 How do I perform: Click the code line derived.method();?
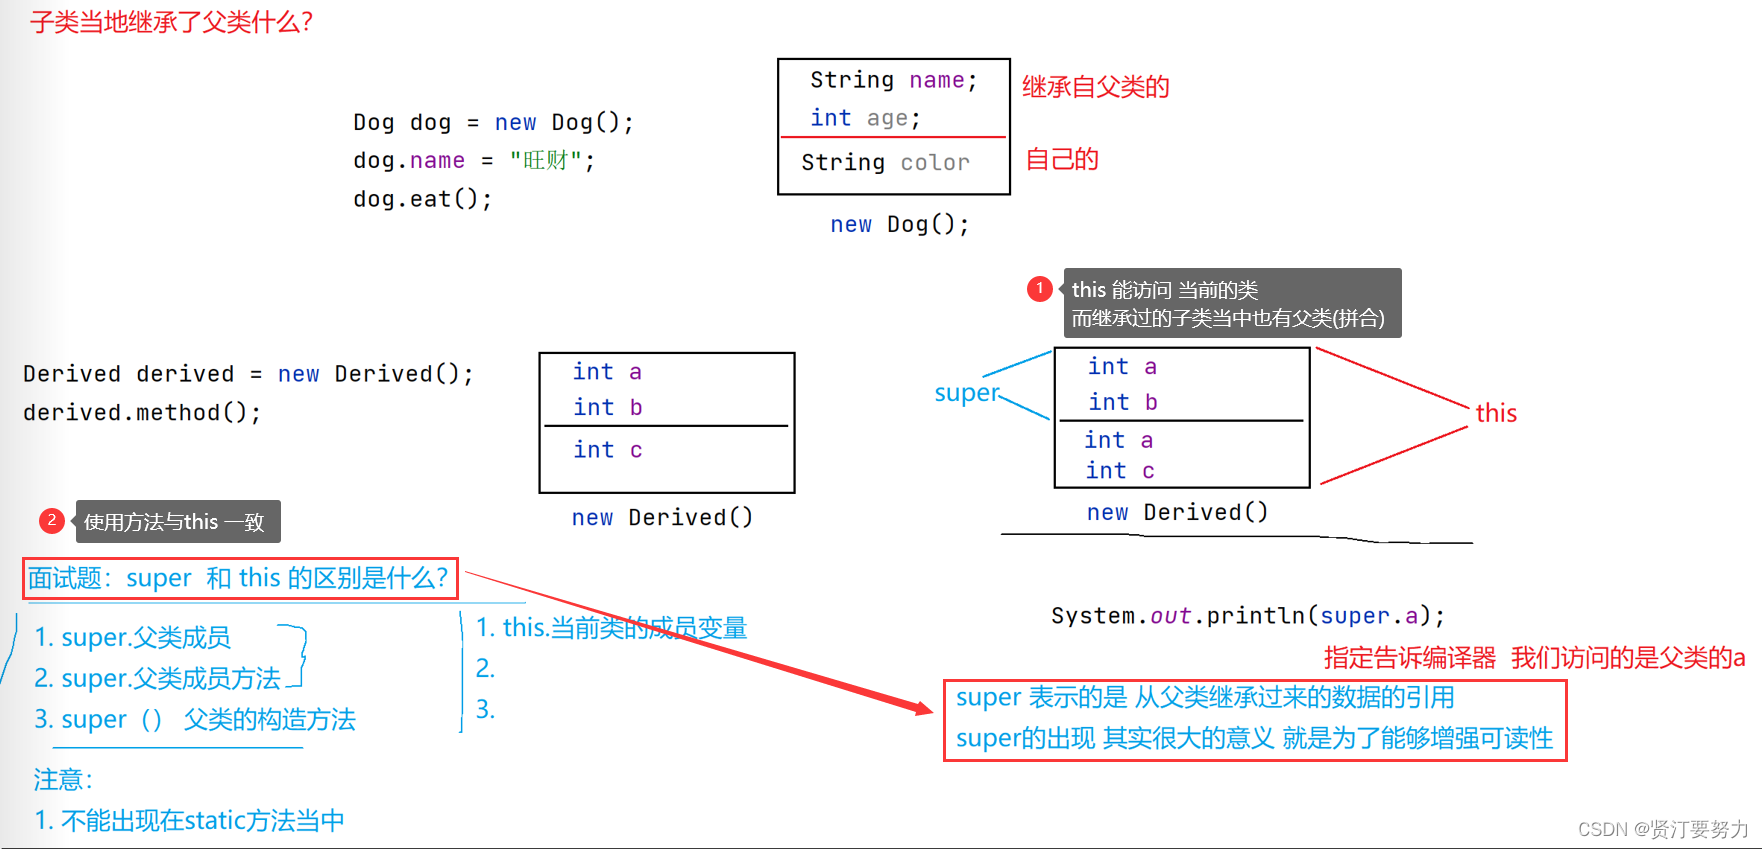click(x=142, y=412)
